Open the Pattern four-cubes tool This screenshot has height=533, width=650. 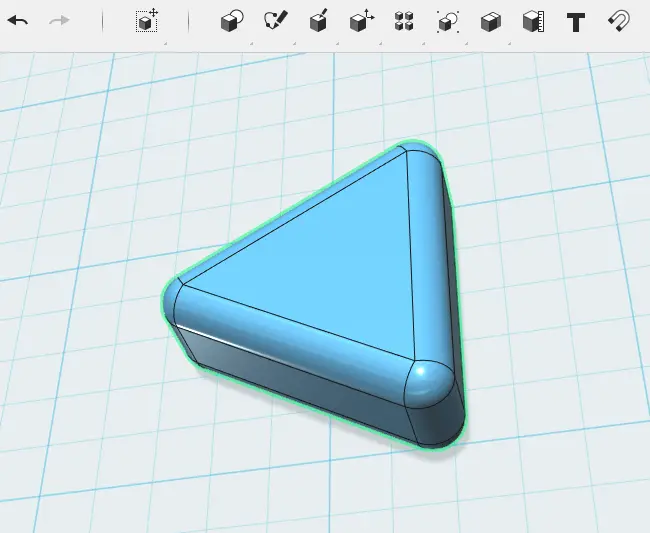pos(404,21)
